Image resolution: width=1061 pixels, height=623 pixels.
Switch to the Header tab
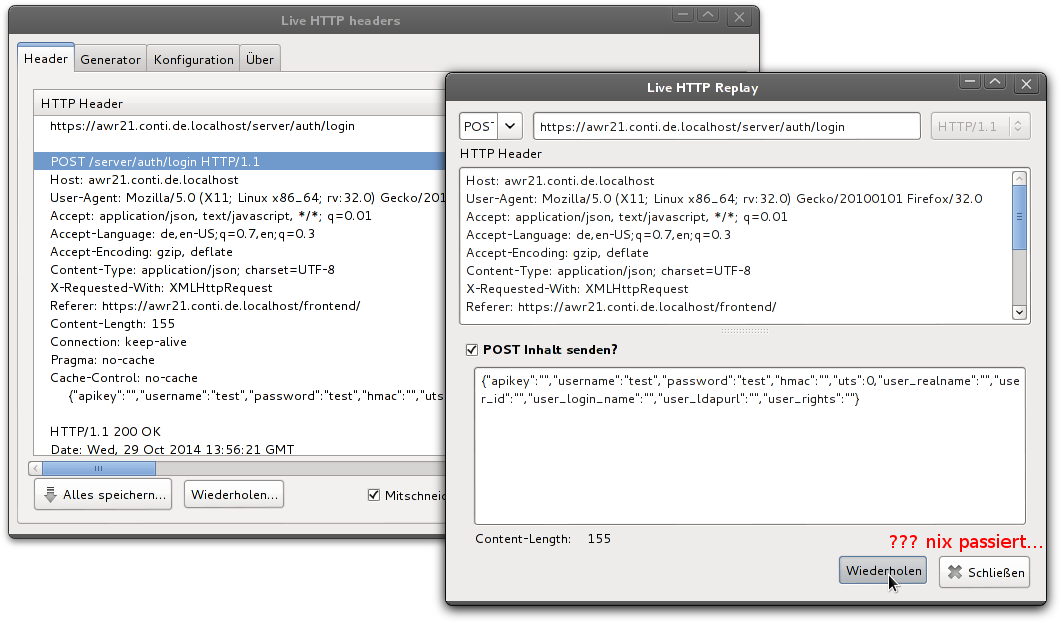[46, 58]
